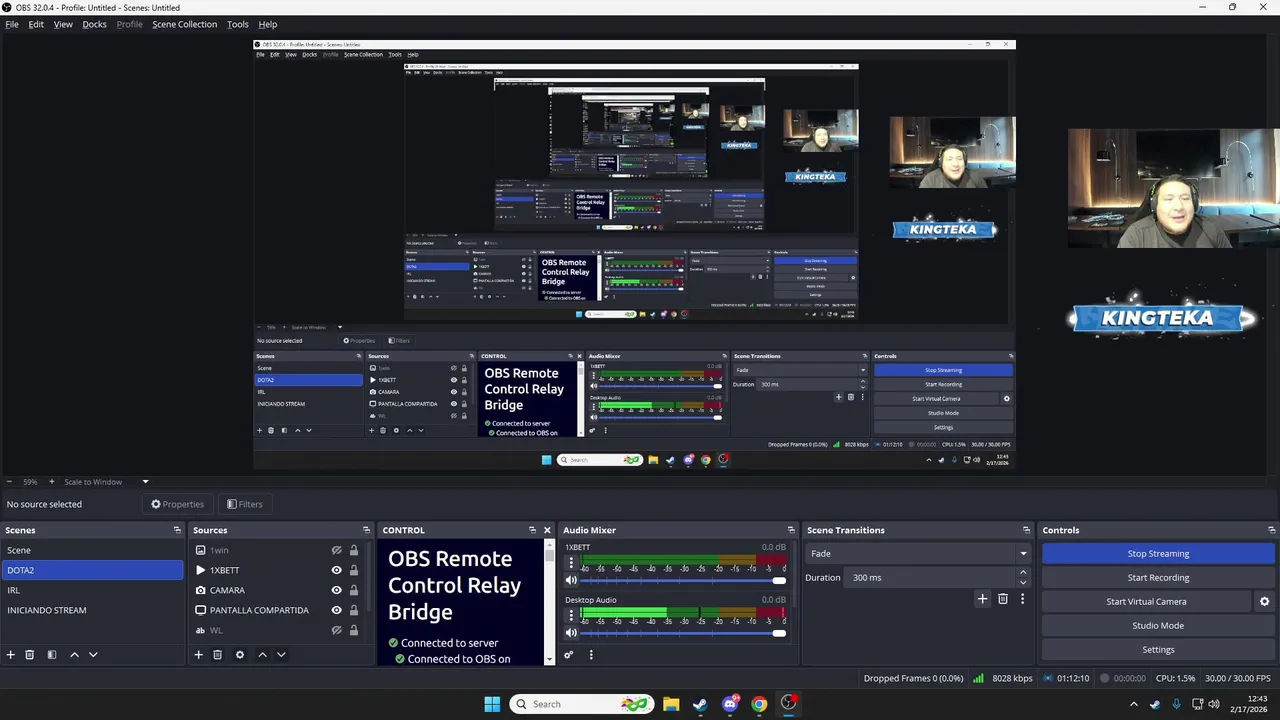Move source up arrow in Sources panel
This screenshot has width=1280, height=720.
[262, 655]
